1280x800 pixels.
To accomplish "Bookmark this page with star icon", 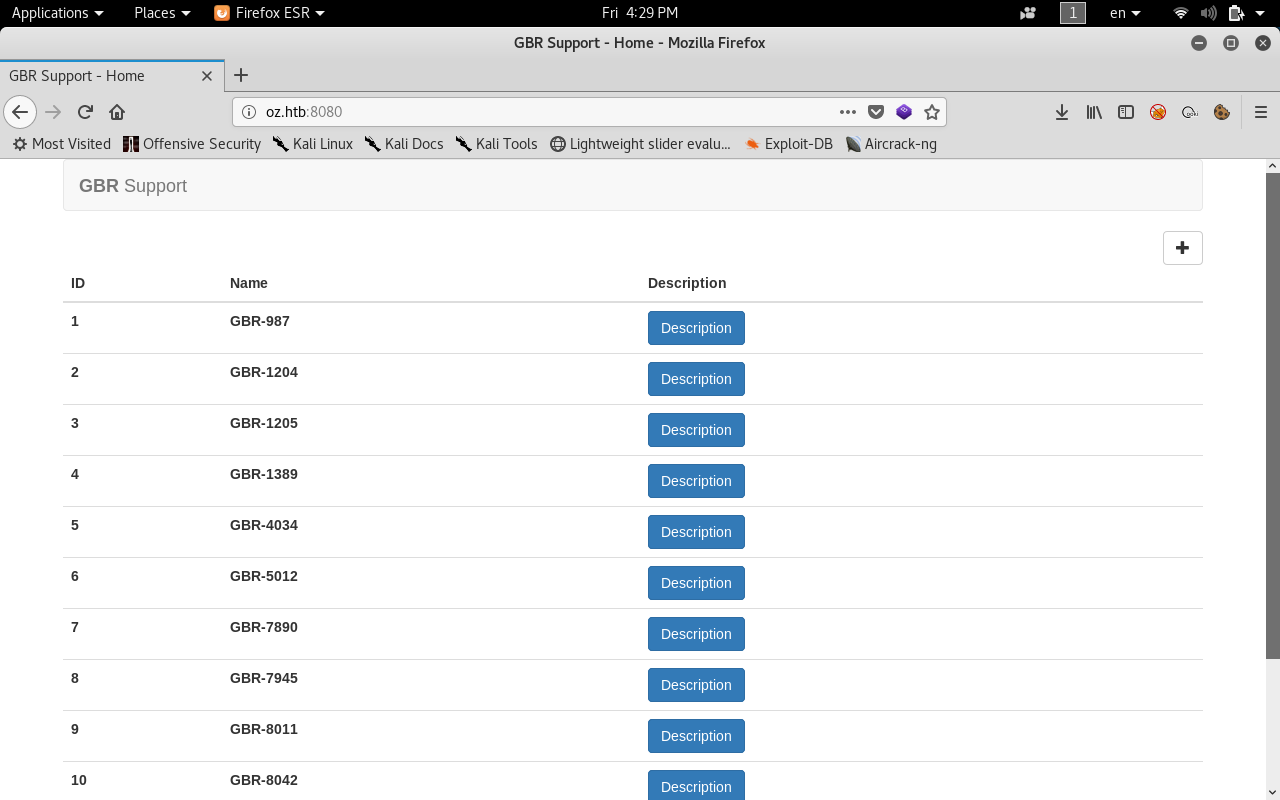I will point(932,112).
